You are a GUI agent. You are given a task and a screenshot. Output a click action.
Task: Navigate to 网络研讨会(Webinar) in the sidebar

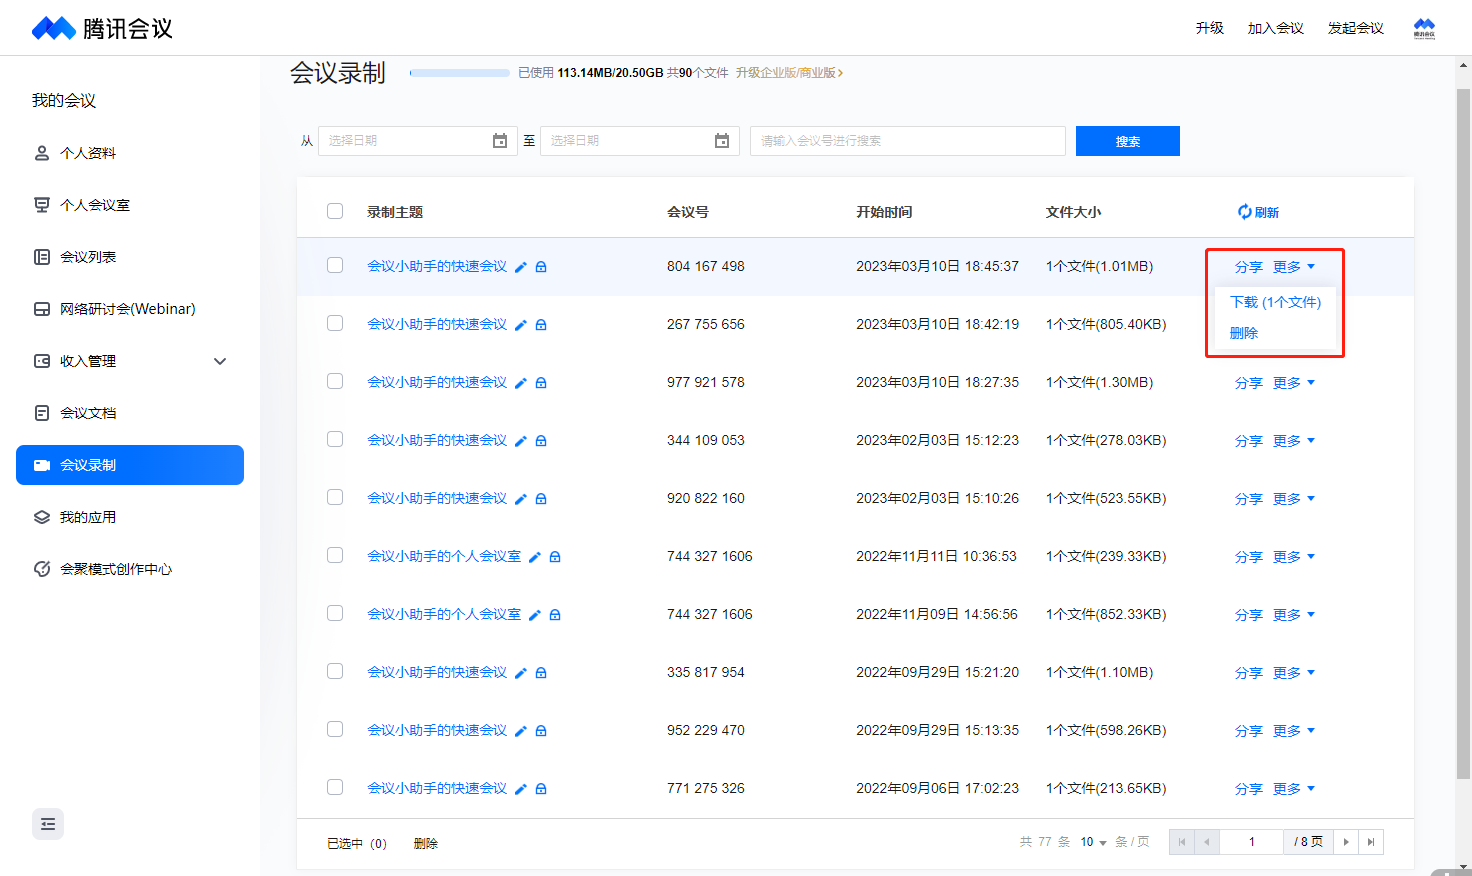point(130,309)
